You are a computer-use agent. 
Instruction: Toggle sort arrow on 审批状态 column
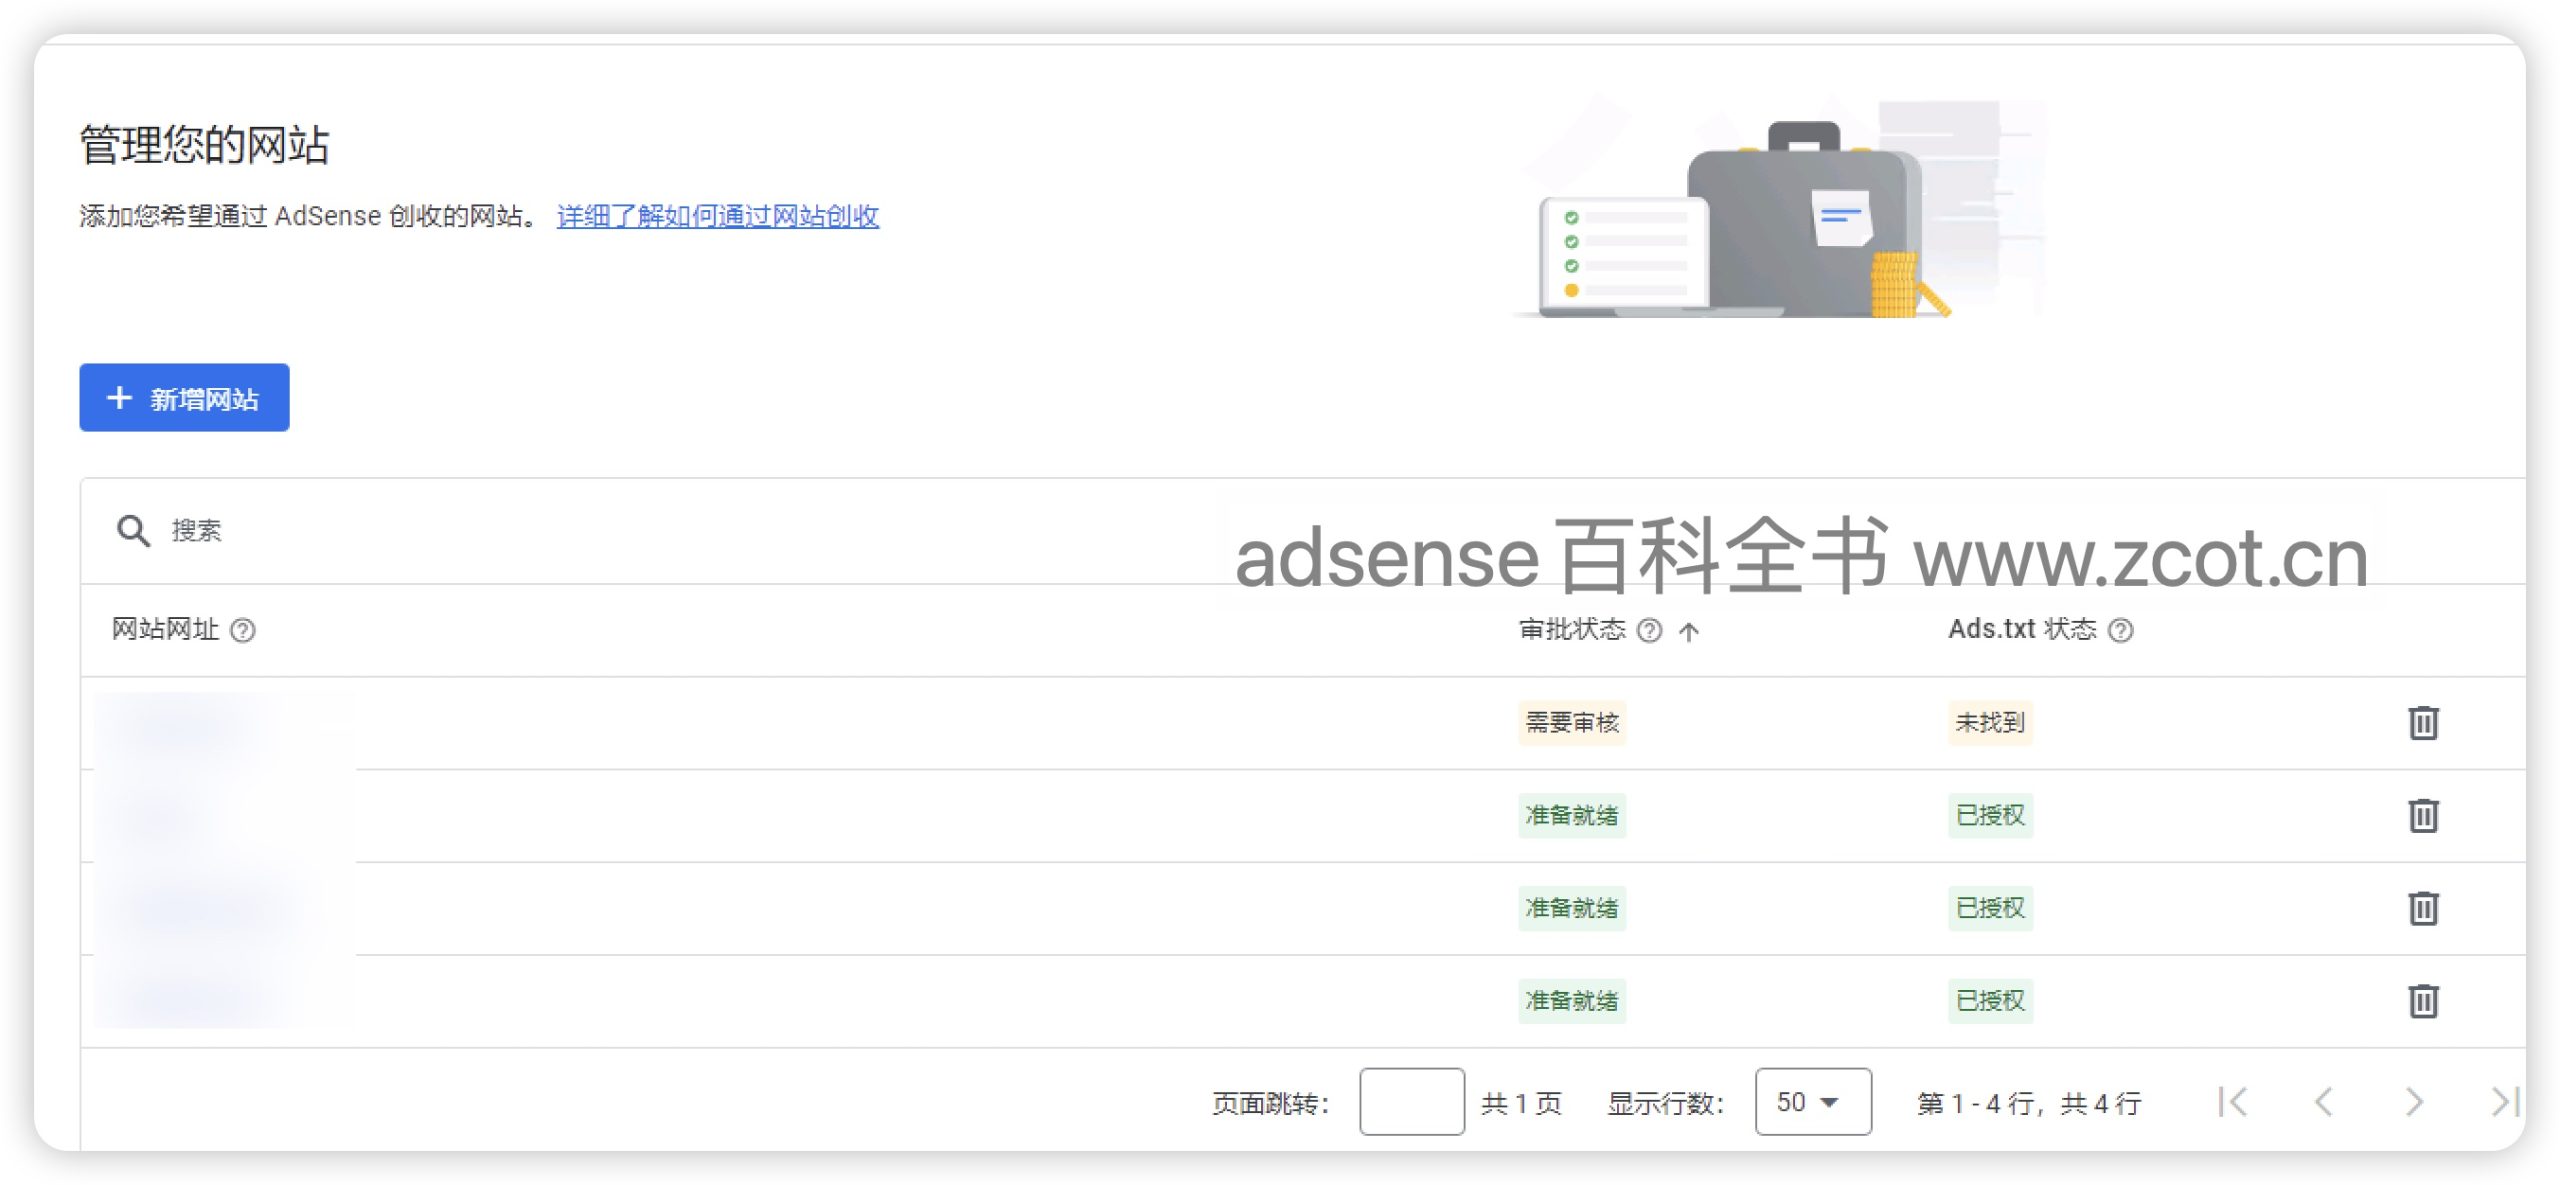(x=1689, y=631)
